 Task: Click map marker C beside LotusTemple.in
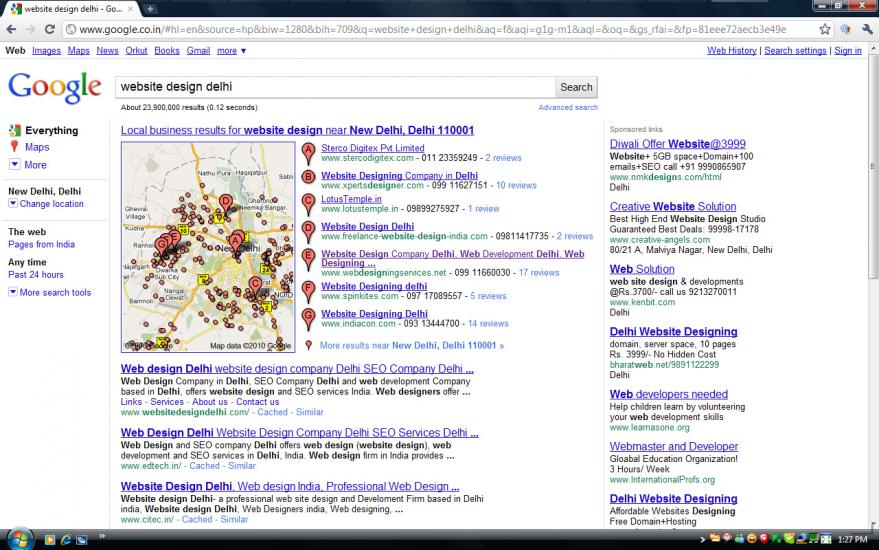tap(308, 204)
